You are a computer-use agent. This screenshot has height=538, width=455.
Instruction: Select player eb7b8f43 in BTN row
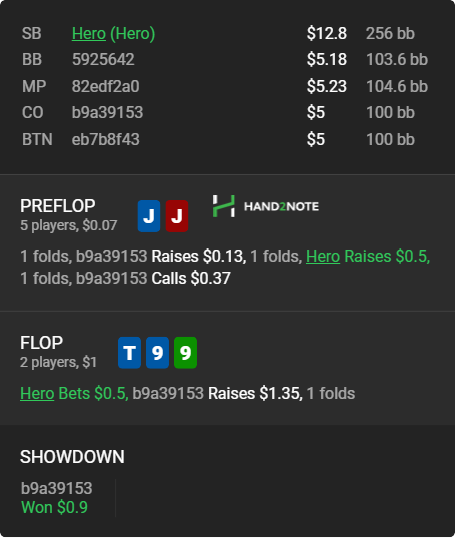click(x=106, y=139)
